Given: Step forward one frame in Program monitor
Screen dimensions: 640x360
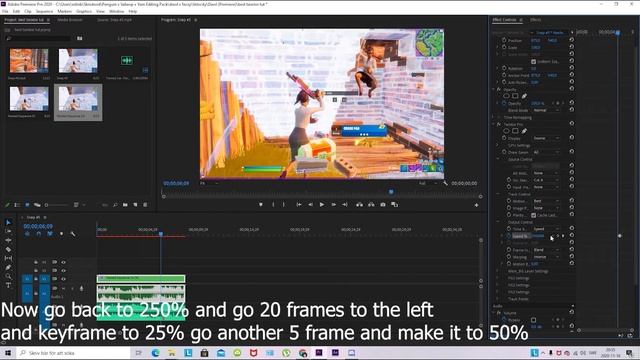Looking at the screenshot, I should tap(333, 204).
